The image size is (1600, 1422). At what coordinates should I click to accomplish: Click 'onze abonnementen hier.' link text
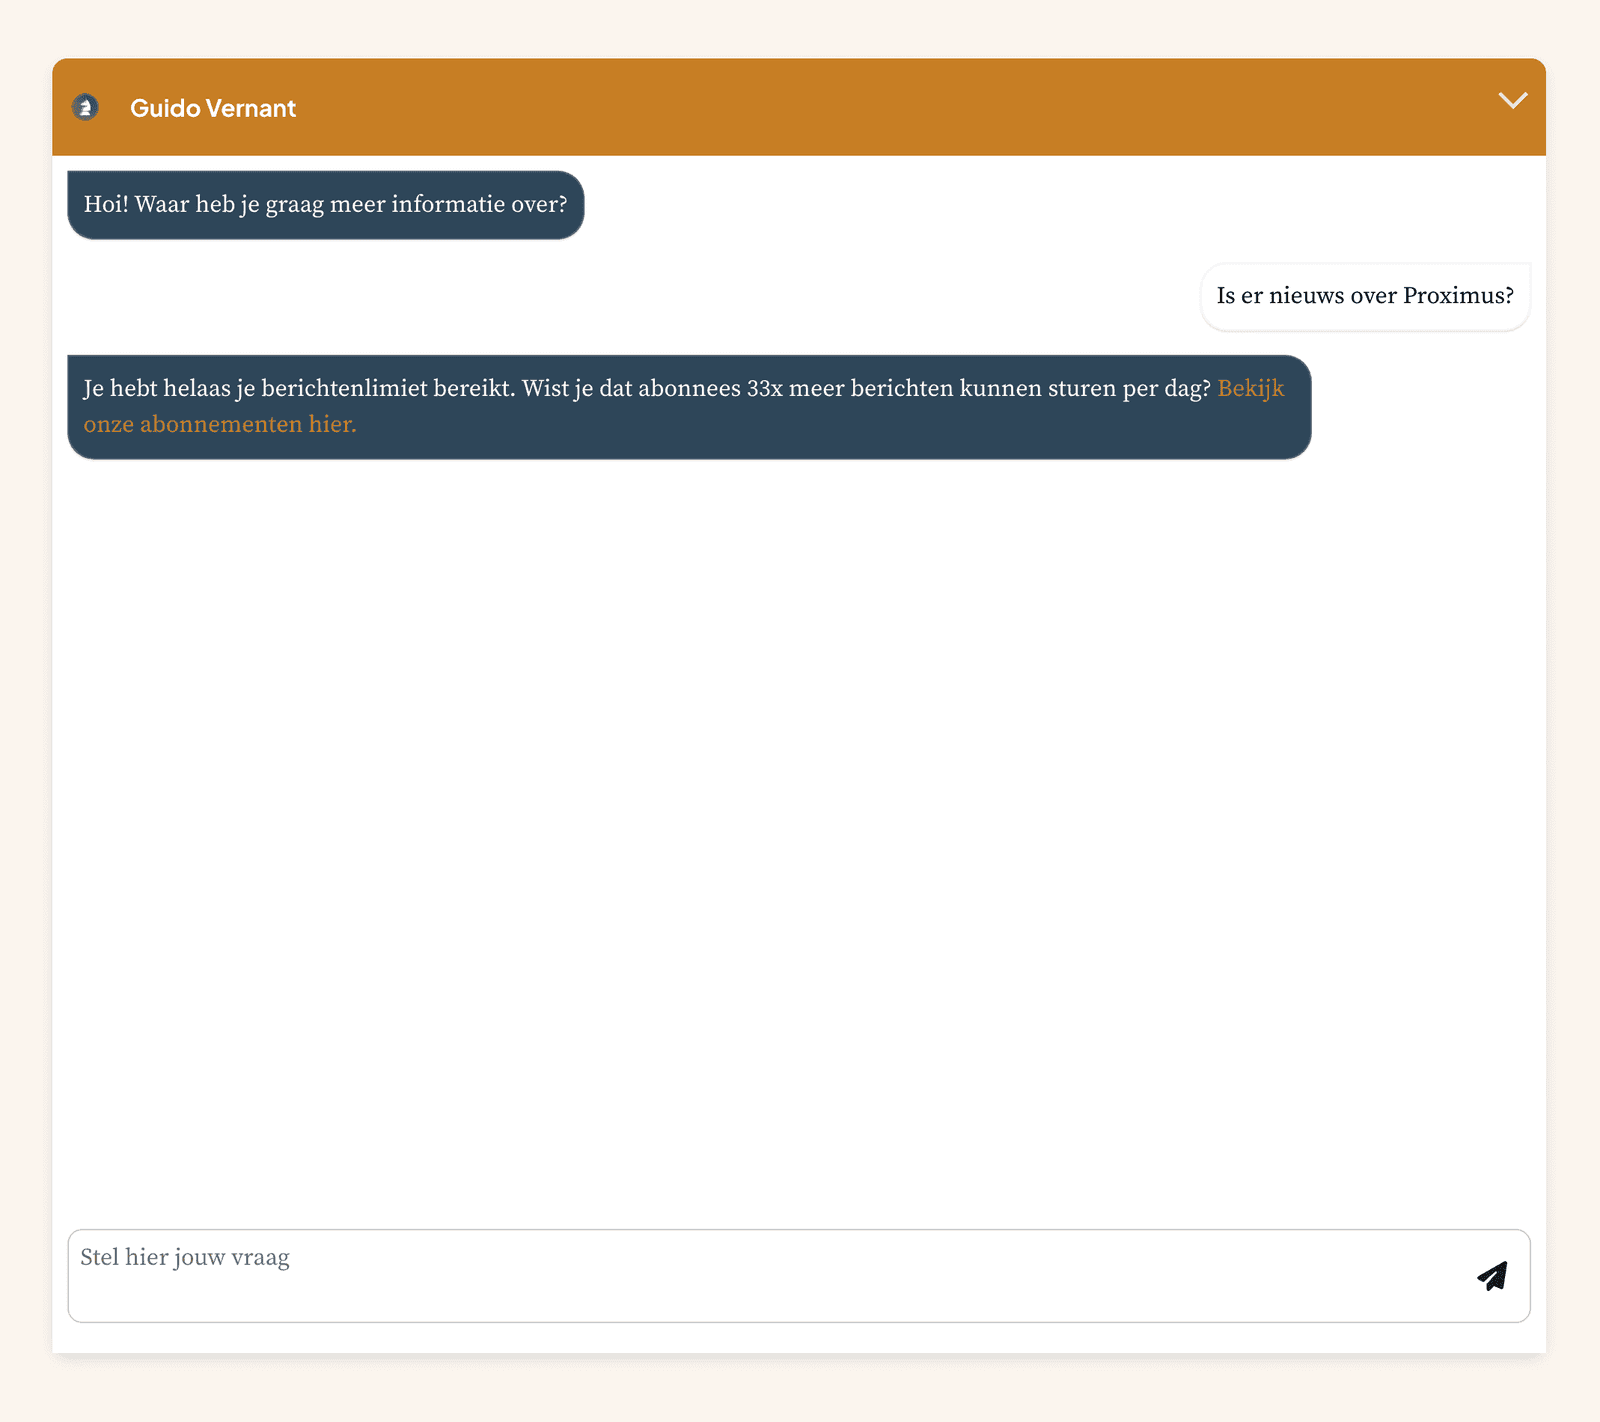click(x=220, y=425)
